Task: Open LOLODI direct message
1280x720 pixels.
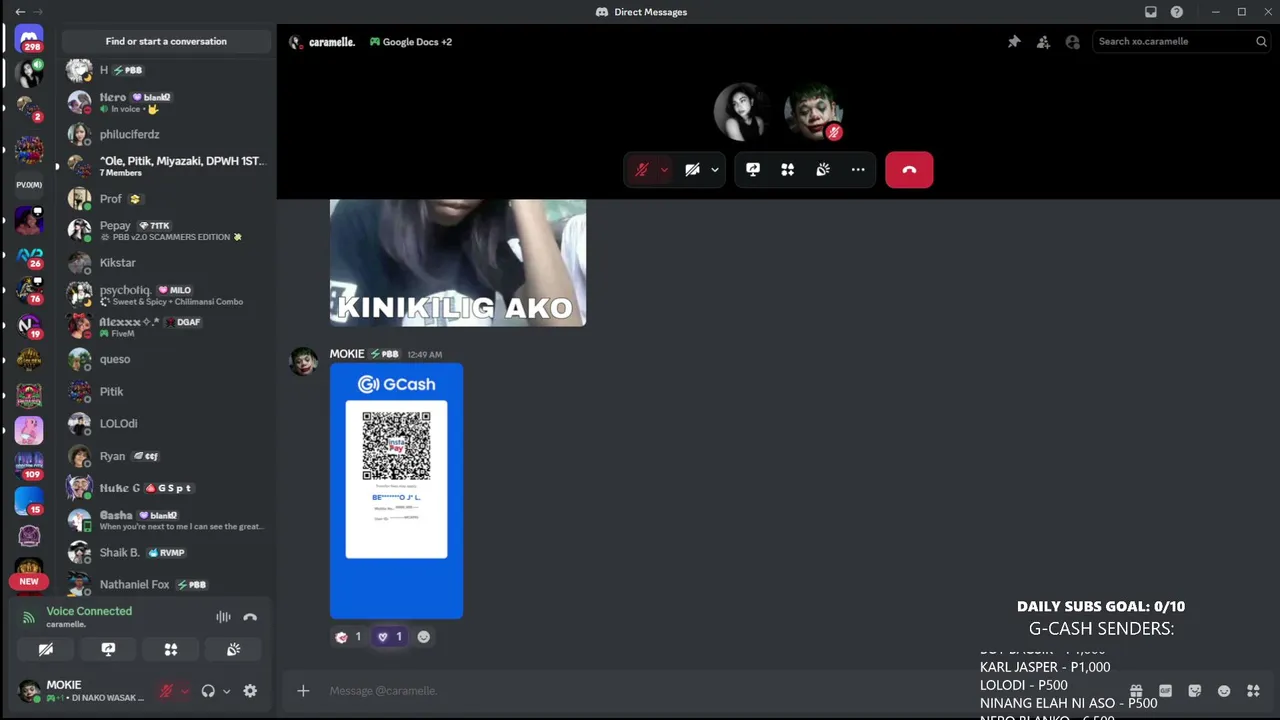Action: point(166,424)
